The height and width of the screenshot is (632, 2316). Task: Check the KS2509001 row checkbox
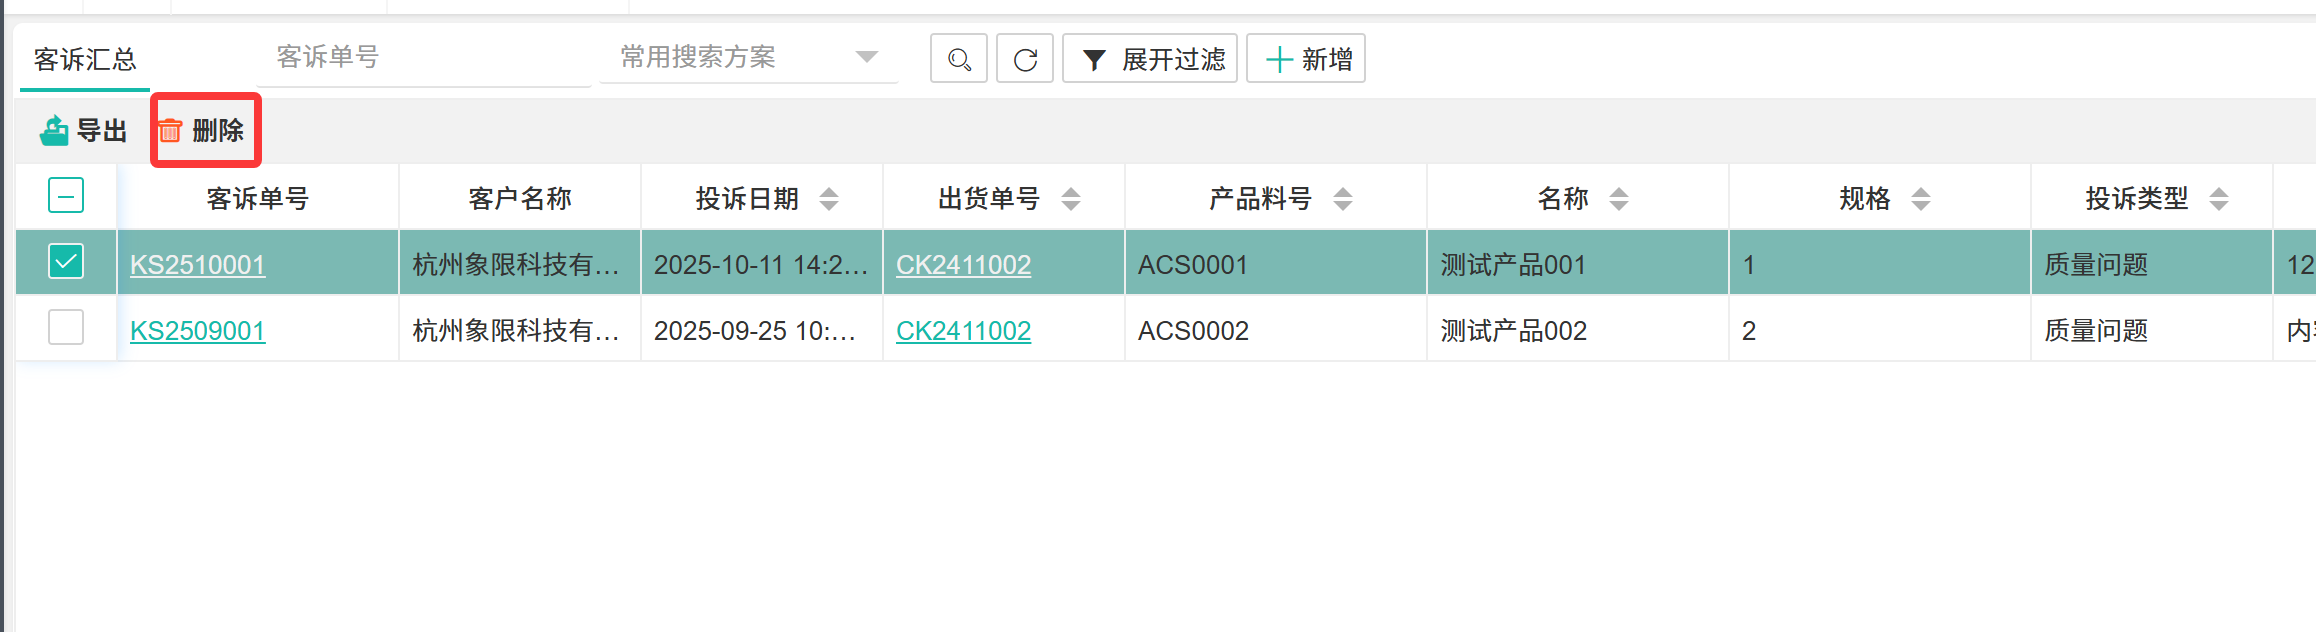(x=66, y=328)
